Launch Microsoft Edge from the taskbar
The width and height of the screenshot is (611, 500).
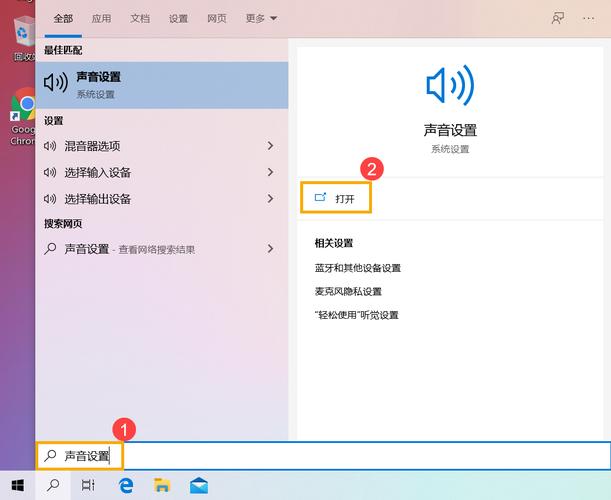click(x=125, y=485)
